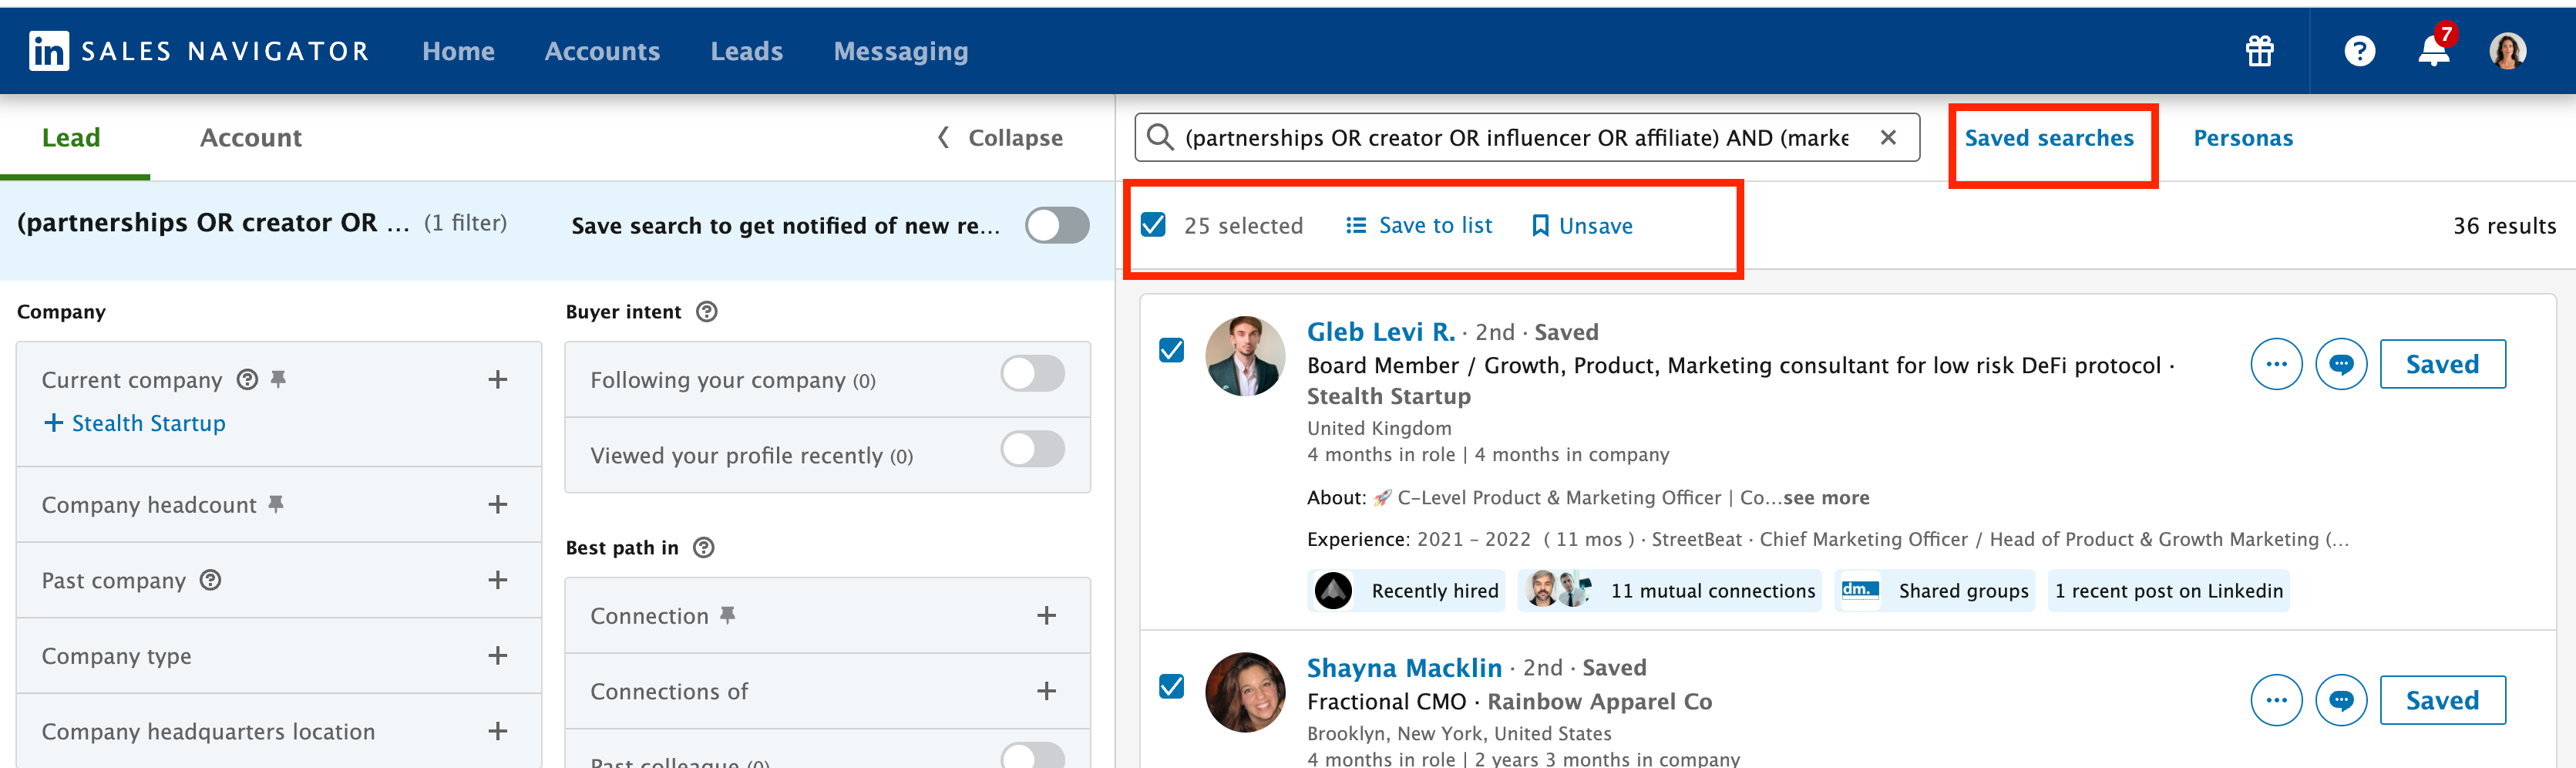Click the Best path in help icon

tap(704, 548)
